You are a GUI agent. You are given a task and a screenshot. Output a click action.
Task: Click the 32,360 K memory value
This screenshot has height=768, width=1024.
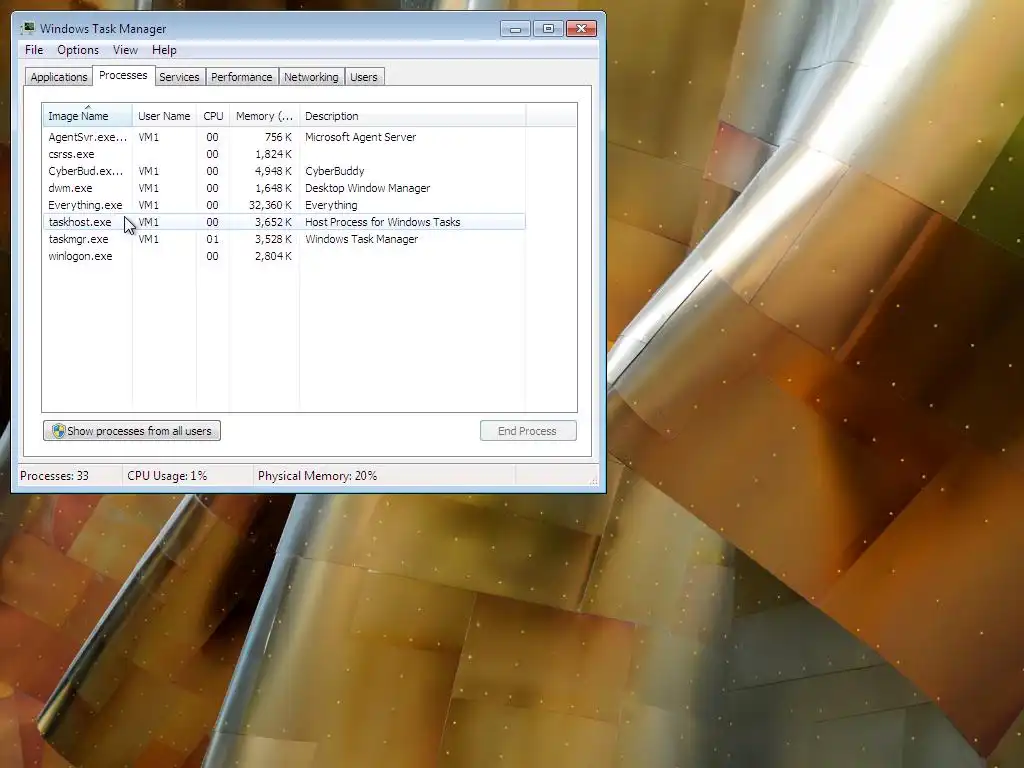[x=270, y=205]
